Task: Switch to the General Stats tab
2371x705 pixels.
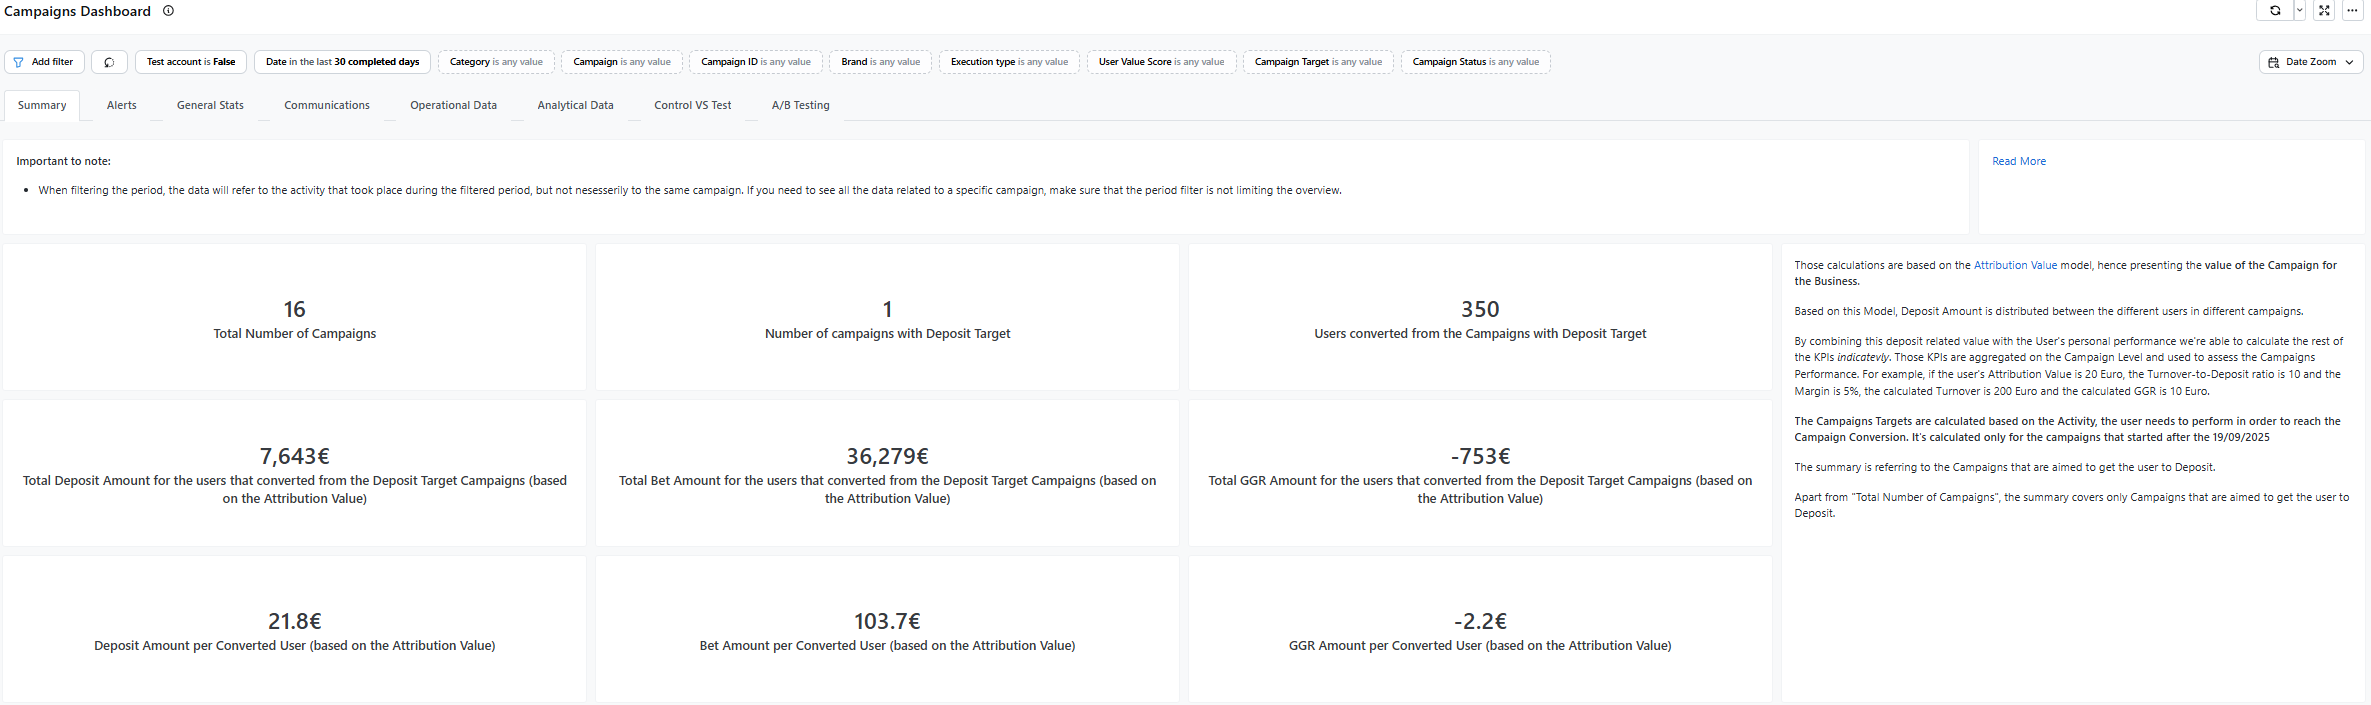Action: [x=210, y=105]
